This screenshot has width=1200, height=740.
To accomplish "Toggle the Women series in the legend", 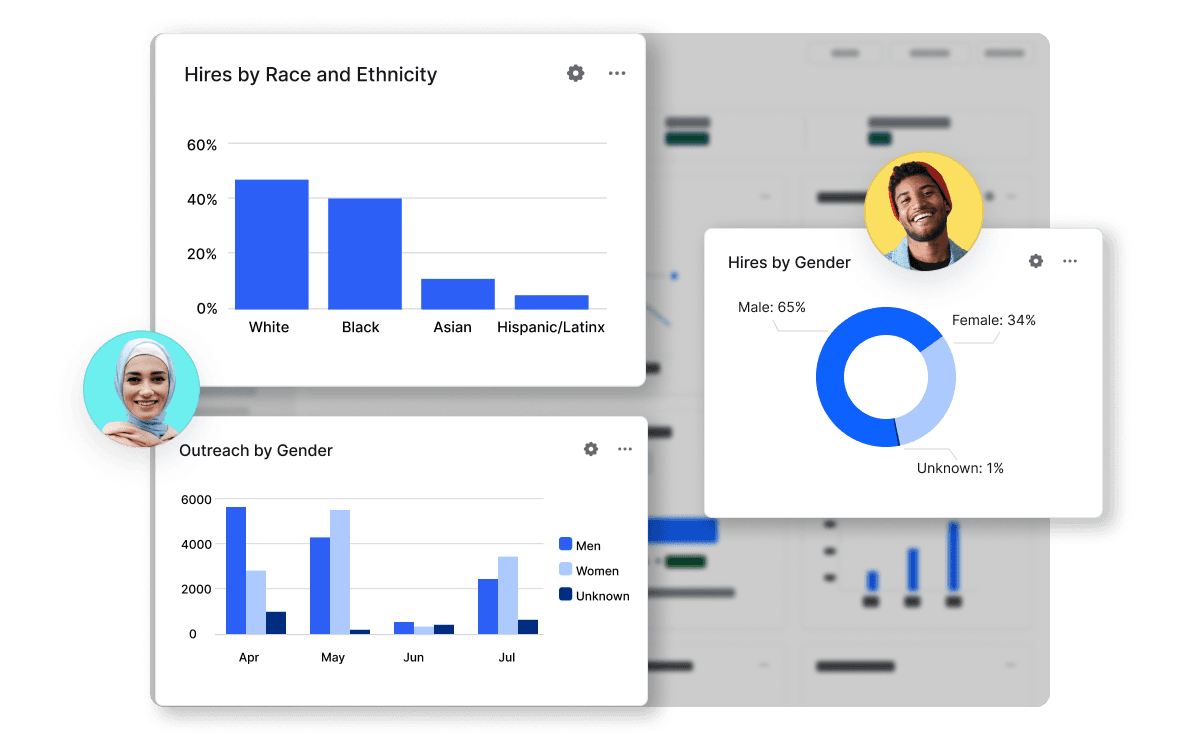I will pos(593,570).
